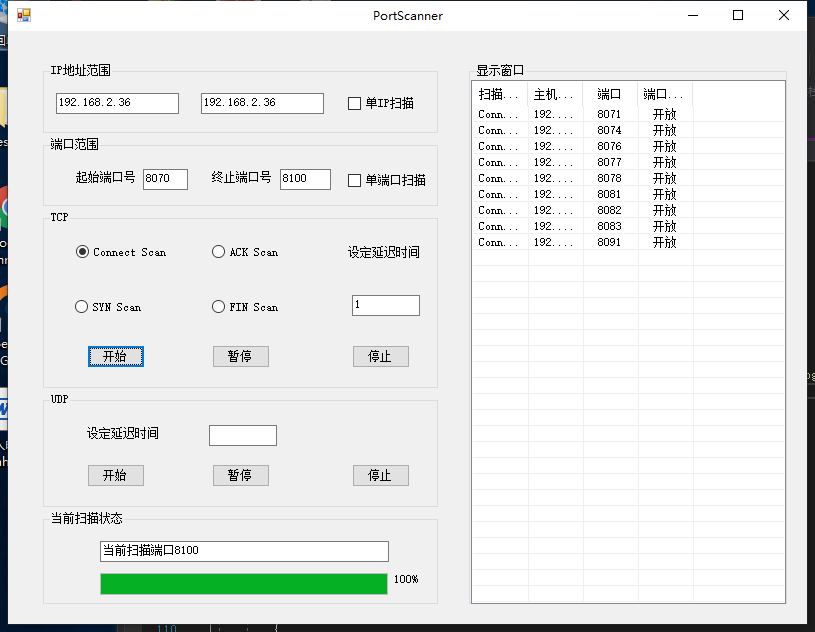Click the ending IP address field
Image resolution: width=815 pixels, height=632 pixels.
tap(262, 103)
